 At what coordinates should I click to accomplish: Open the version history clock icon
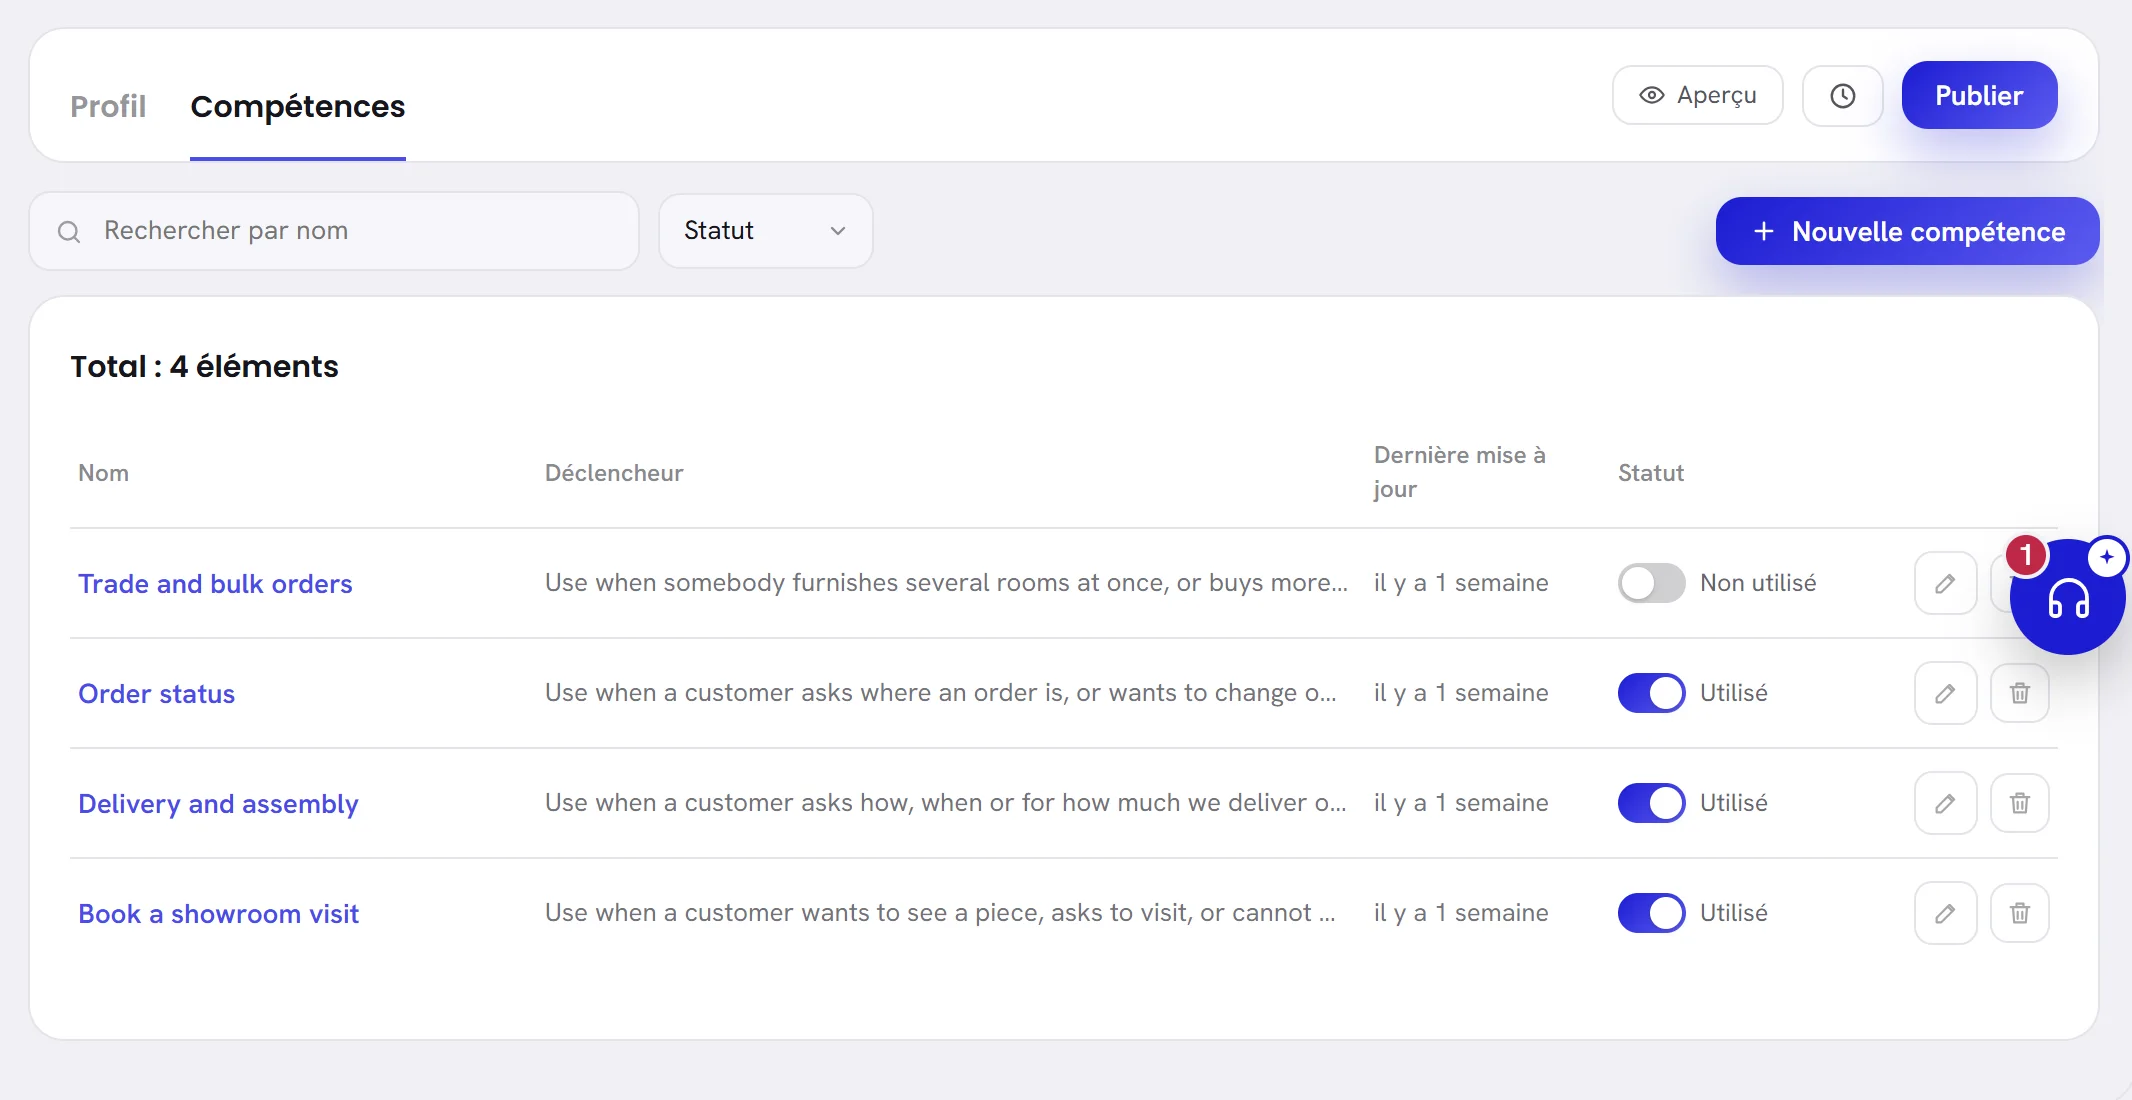coord(1842,96)
